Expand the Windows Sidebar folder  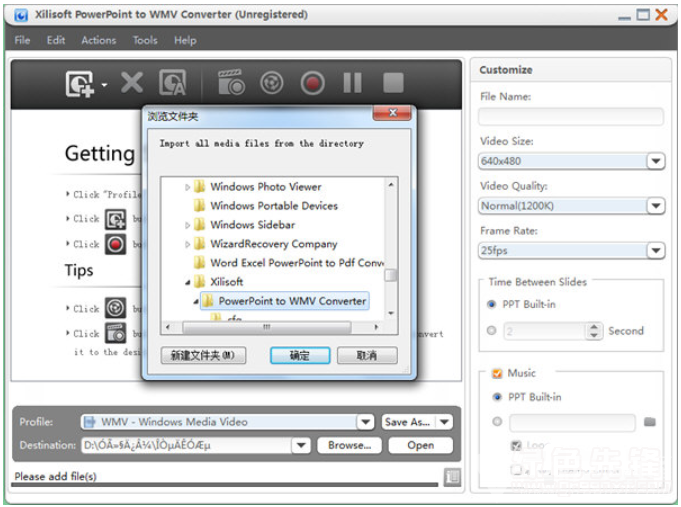188,225
